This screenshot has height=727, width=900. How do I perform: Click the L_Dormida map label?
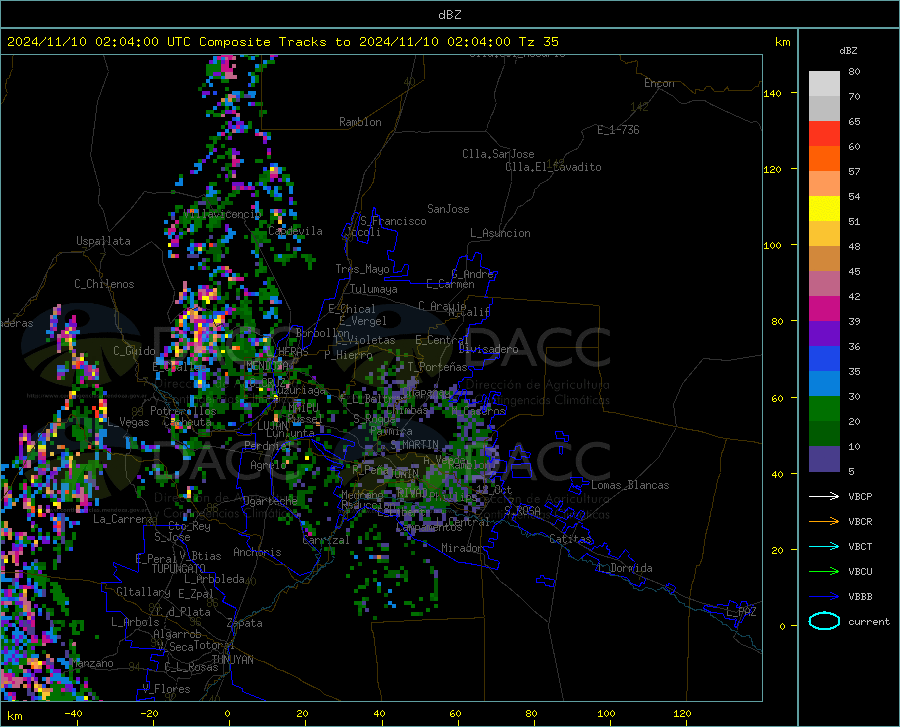[624, 568]
